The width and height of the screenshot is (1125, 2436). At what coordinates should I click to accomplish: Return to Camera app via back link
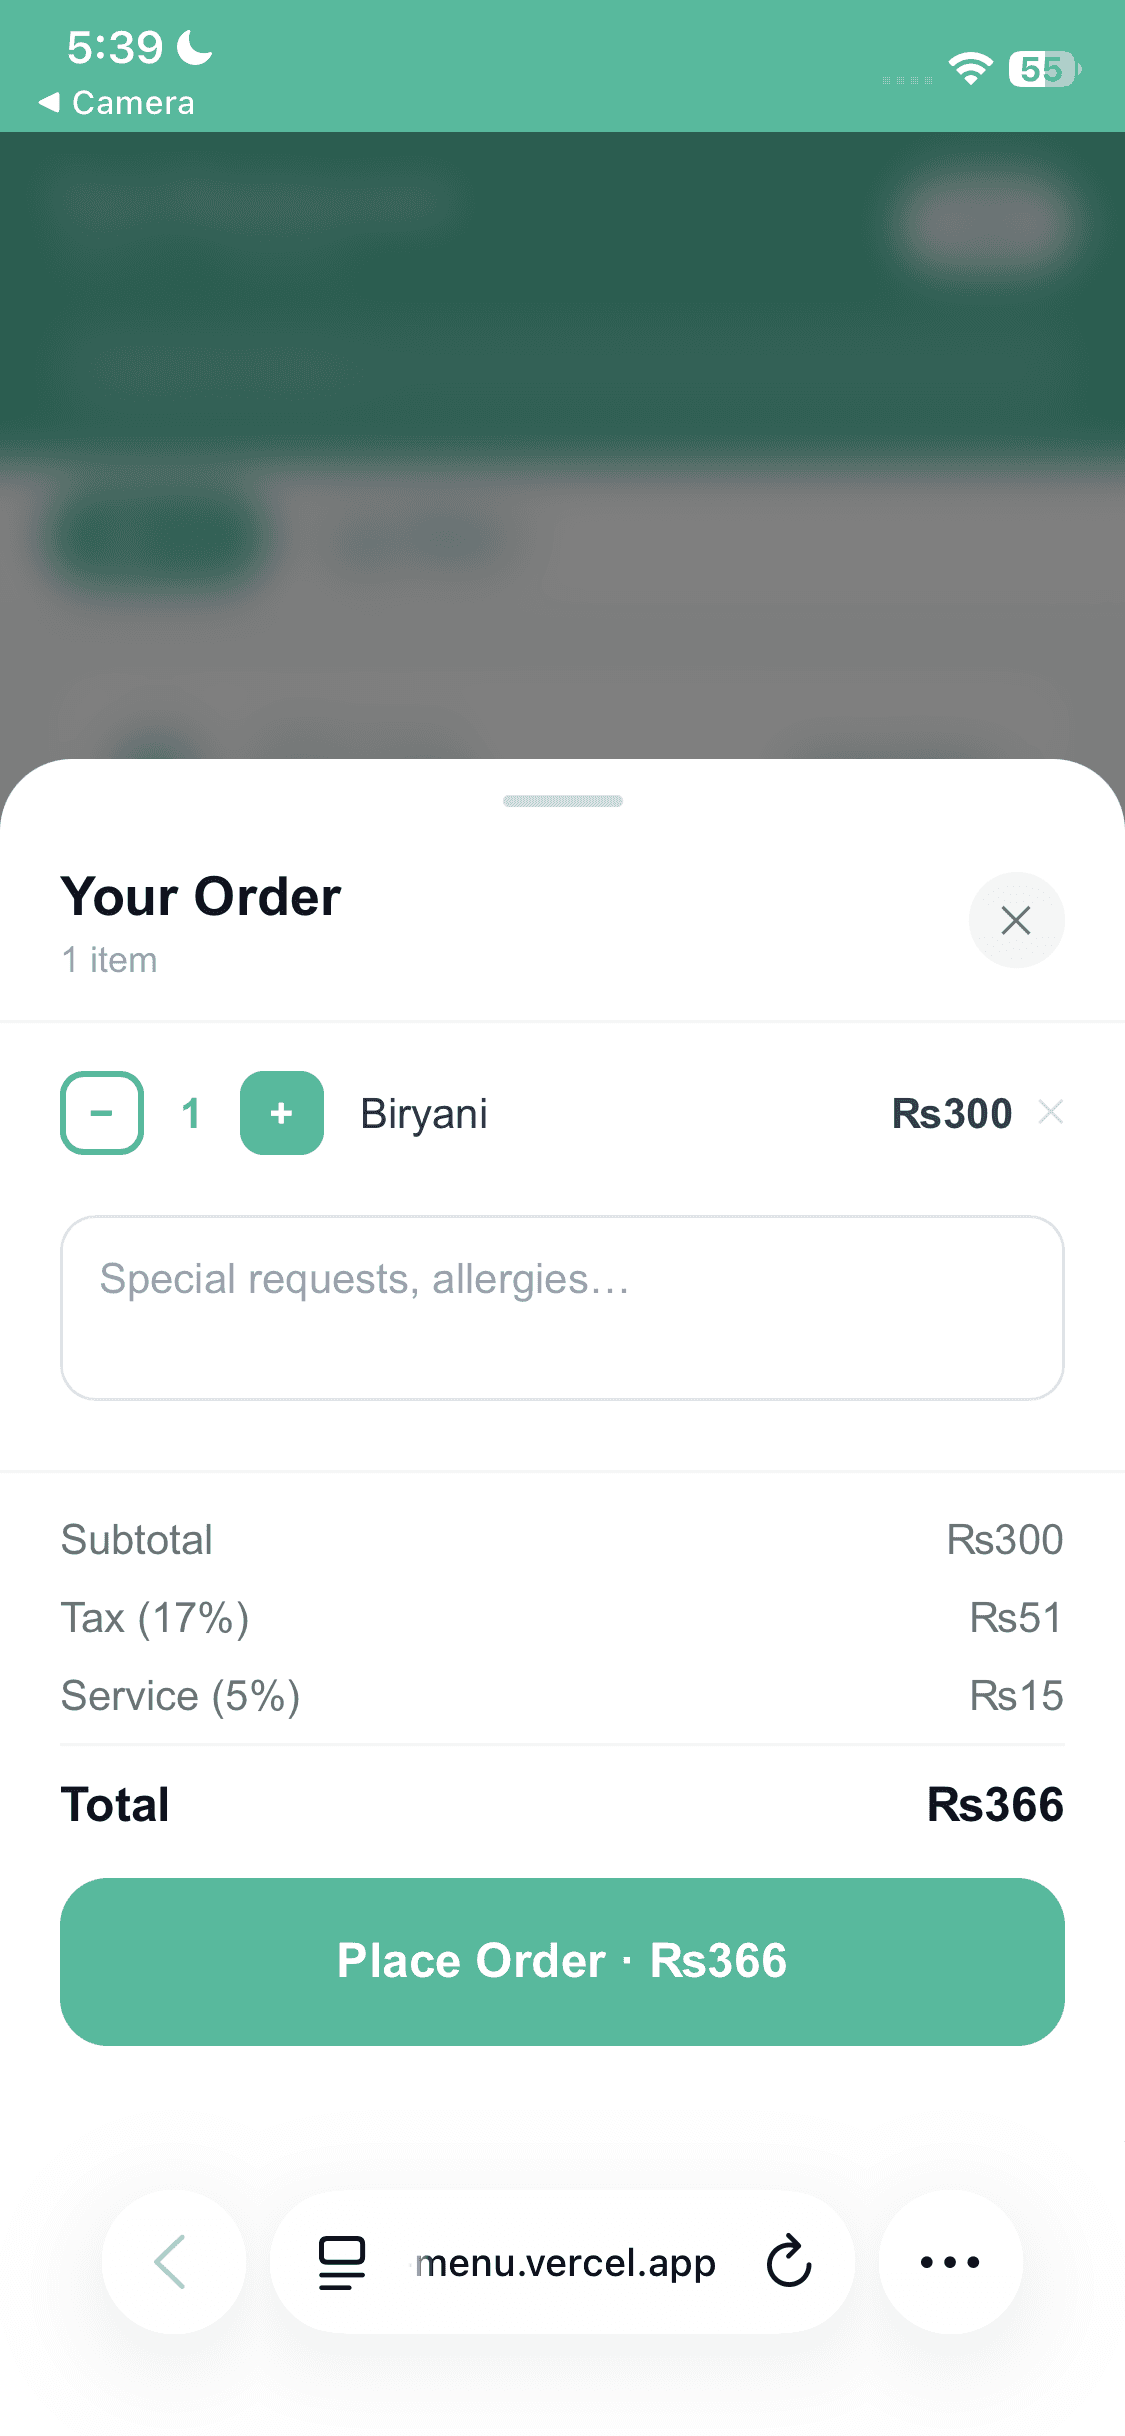click(x=117, y=103)
